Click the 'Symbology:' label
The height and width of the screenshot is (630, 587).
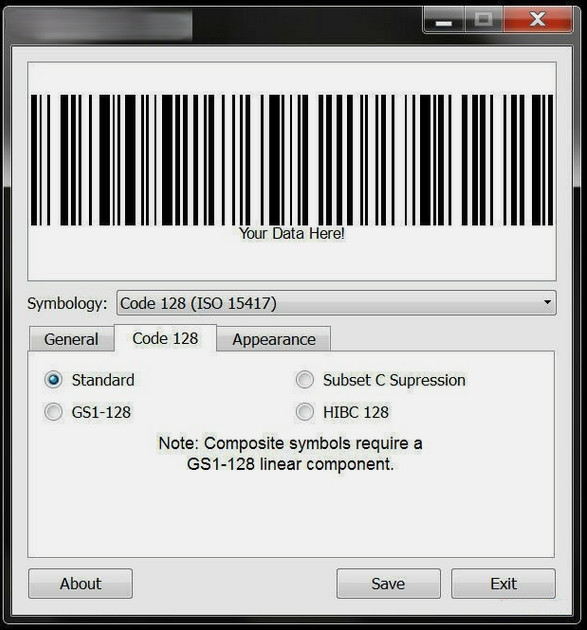pos(67,303)
